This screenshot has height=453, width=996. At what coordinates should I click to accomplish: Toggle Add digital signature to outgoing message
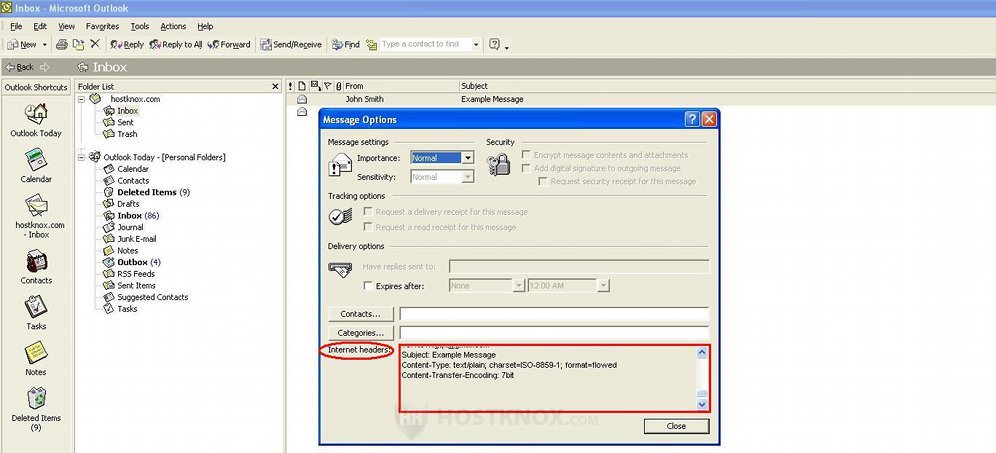pos(526,168)
